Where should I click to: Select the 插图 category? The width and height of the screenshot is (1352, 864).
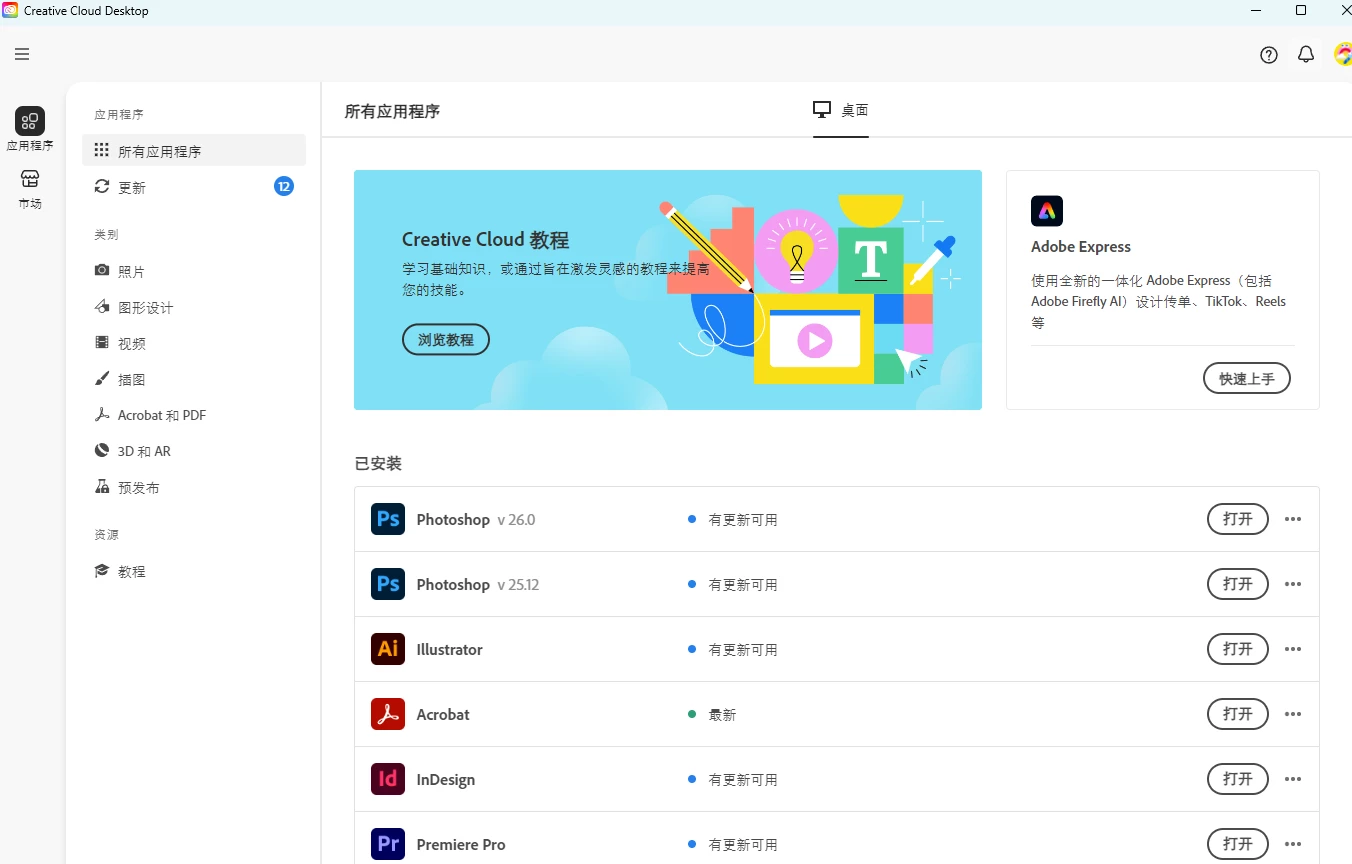[194, 379]
